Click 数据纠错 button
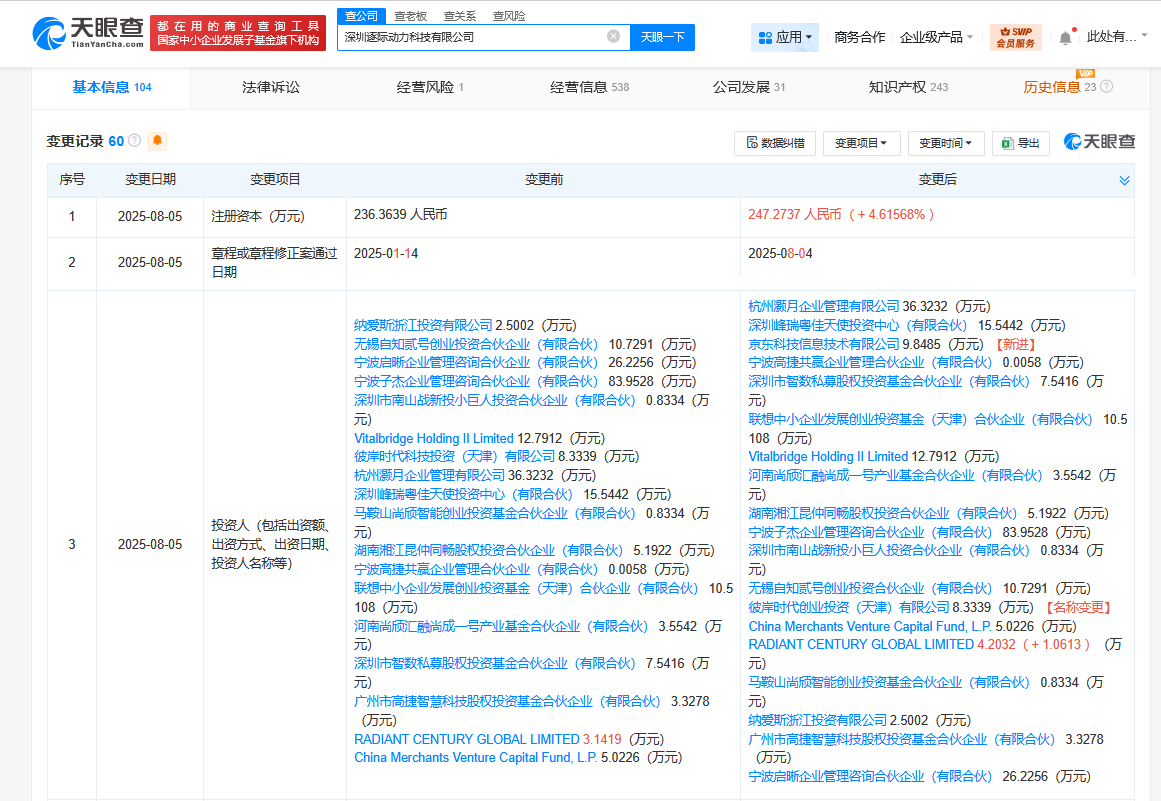Screen dimensions: 1161x801 774,143
